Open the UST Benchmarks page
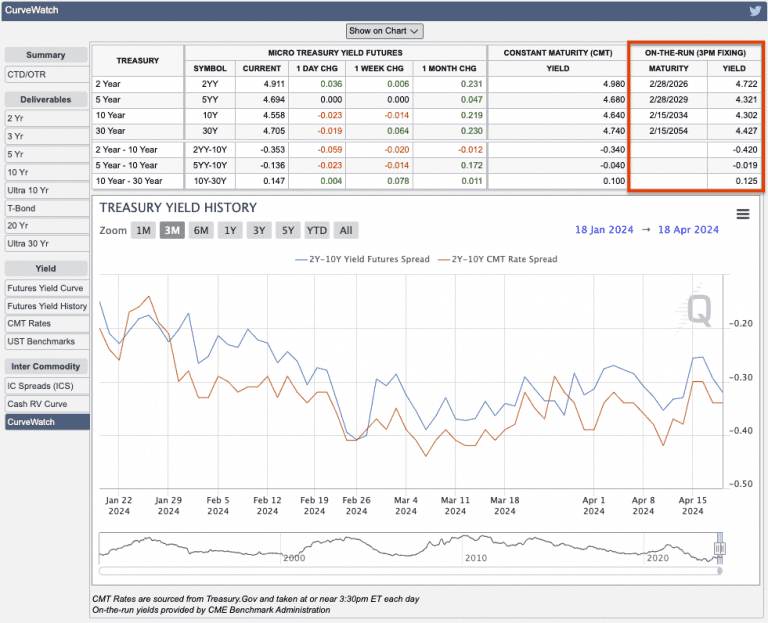The height and width of the screenshot is (623, 768). (47, 341)
